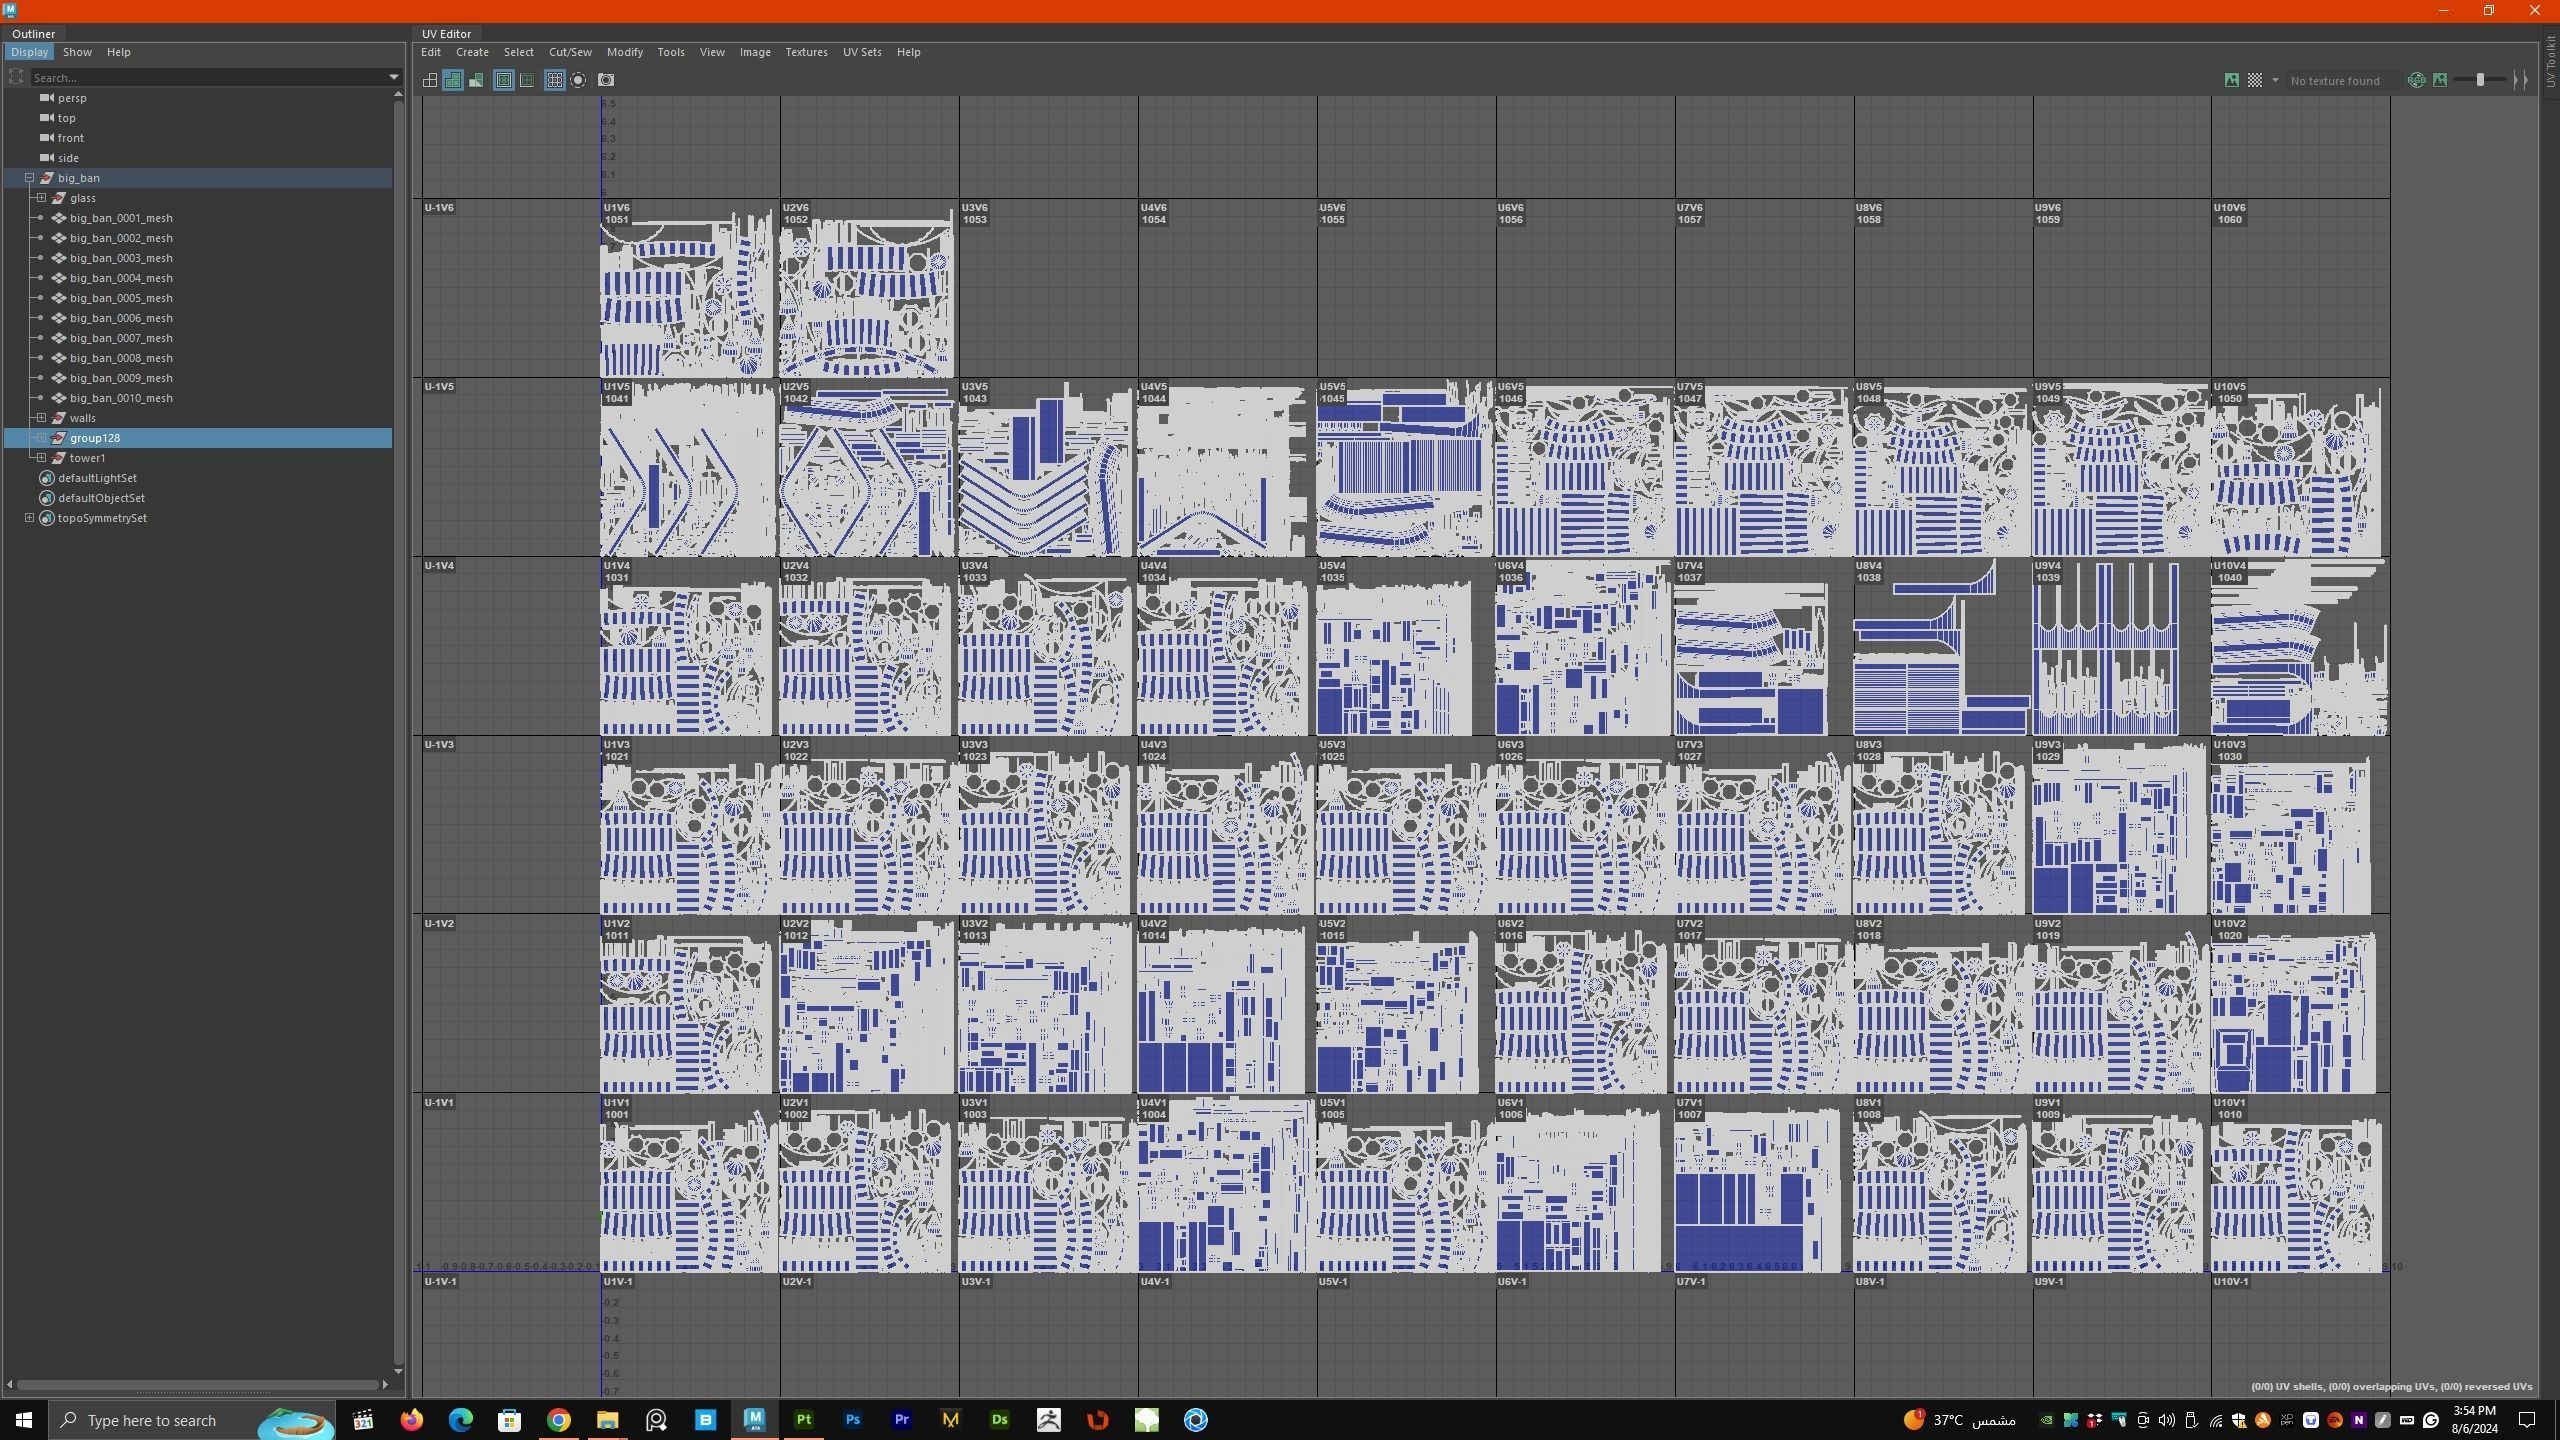The image size is (2560, 1440).
Task: Expand the tower1 group node
Action: click(41, 458)
